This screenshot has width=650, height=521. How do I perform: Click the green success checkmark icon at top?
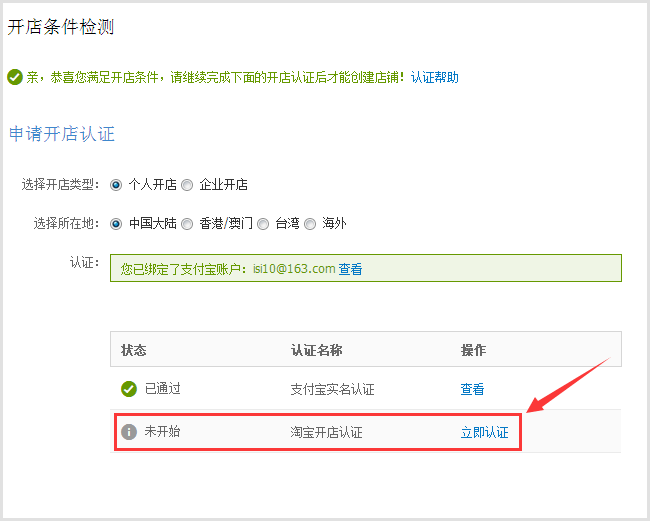(15, 78)
